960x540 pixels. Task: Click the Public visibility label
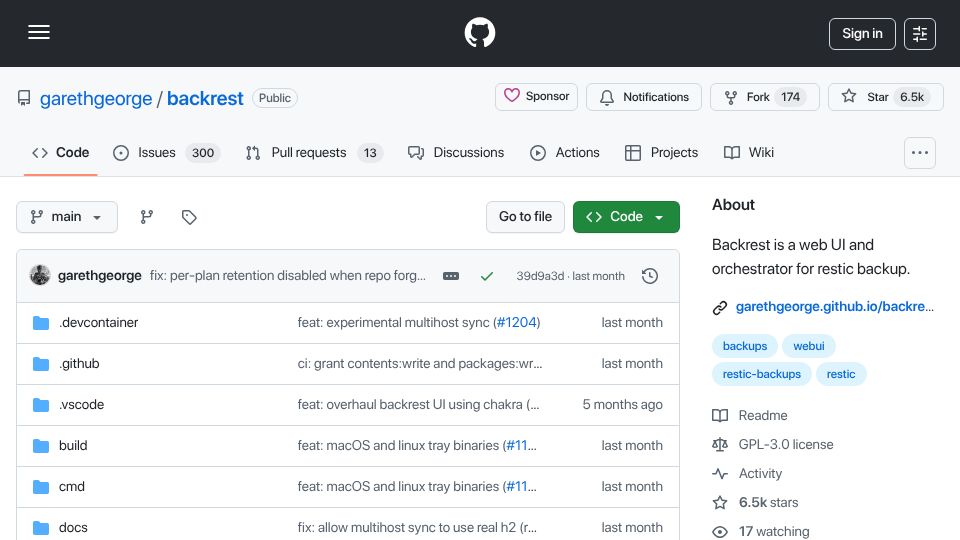point(275,98)
